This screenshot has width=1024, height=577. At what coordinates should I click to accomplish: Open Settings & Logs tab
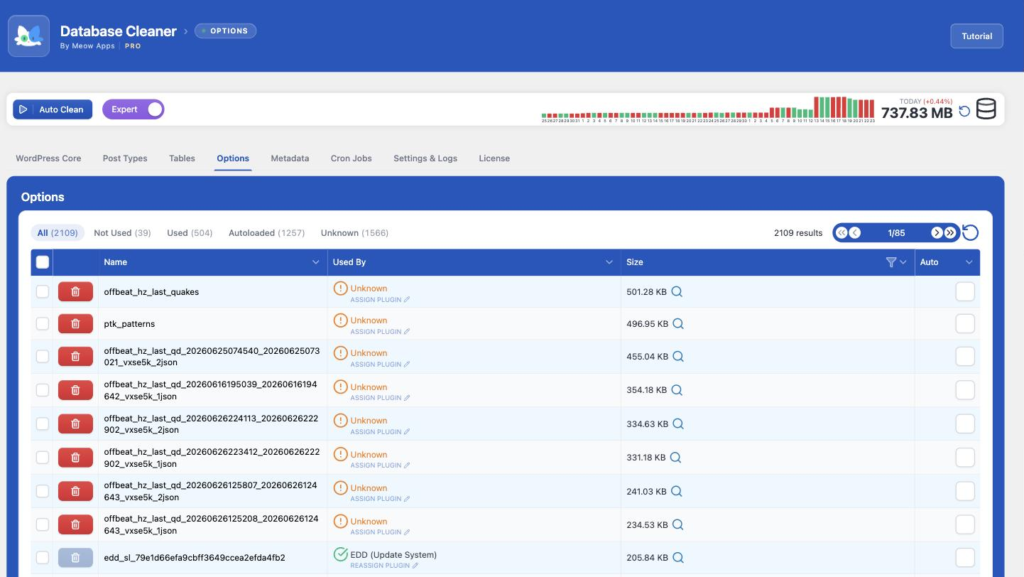(425, 159)
